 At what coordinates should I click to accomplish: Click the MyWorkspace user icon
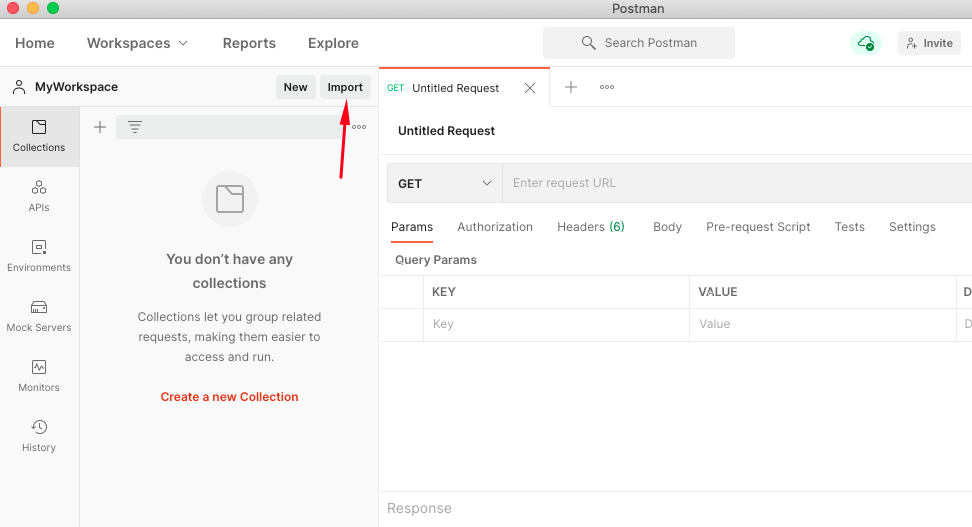click(x=19, y=87)
